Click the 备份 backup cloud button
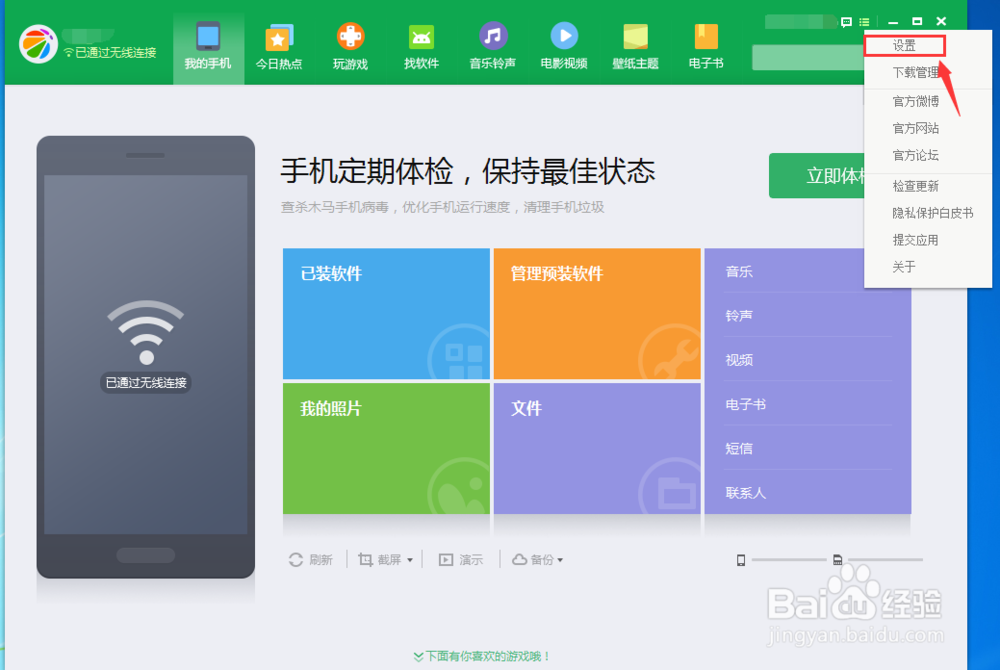Image resolution: width=1000 pixels, height=670 pixels. point(533,560)
